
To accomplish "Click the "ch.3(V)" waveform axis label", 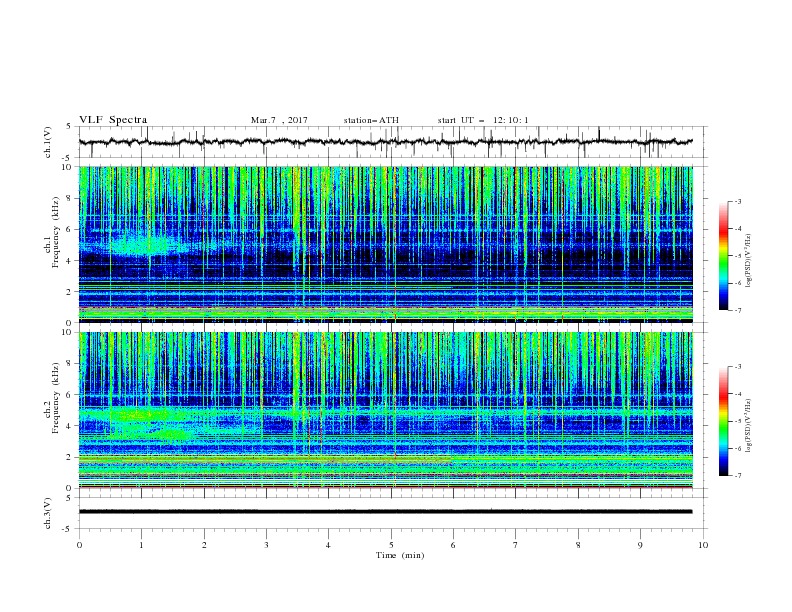I will point(48,513).
